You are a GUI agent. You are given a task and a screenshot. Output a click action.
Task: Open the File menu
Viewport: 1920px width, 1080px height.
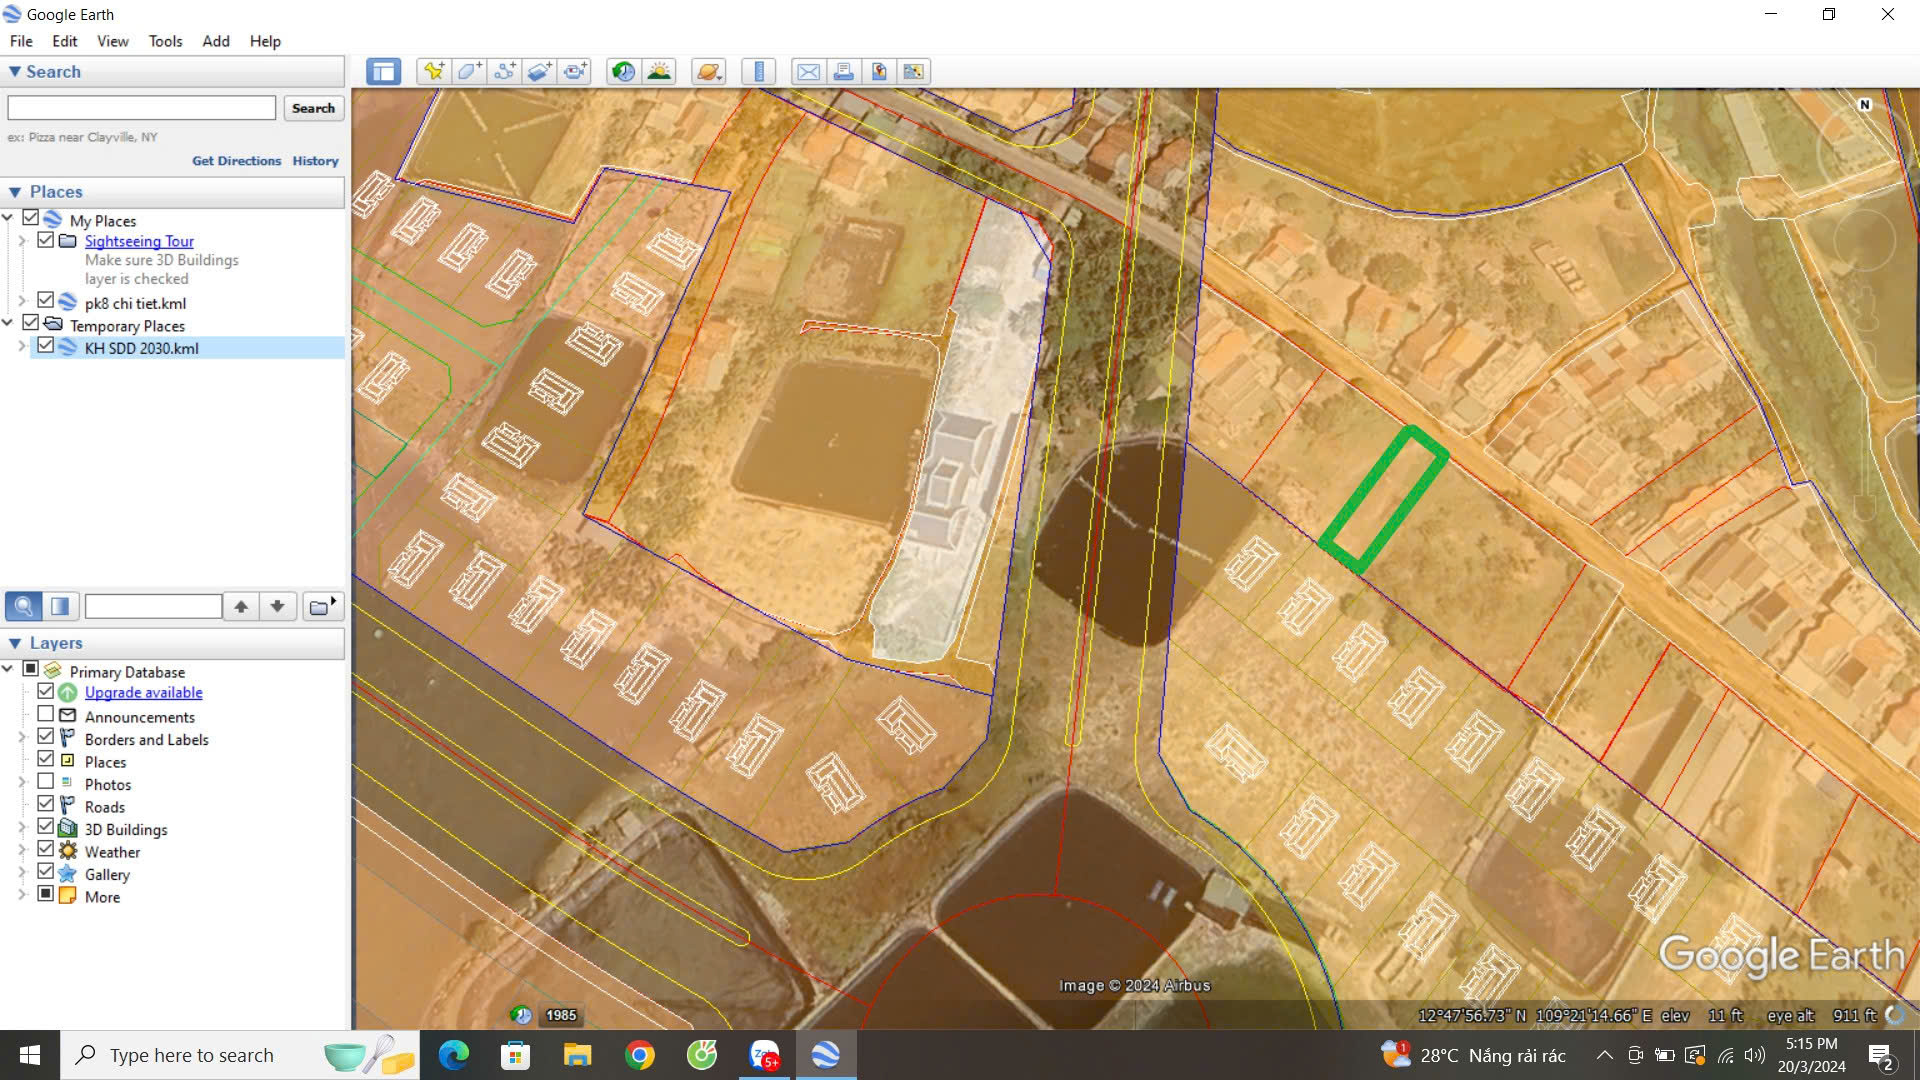[x=21, y=41]
